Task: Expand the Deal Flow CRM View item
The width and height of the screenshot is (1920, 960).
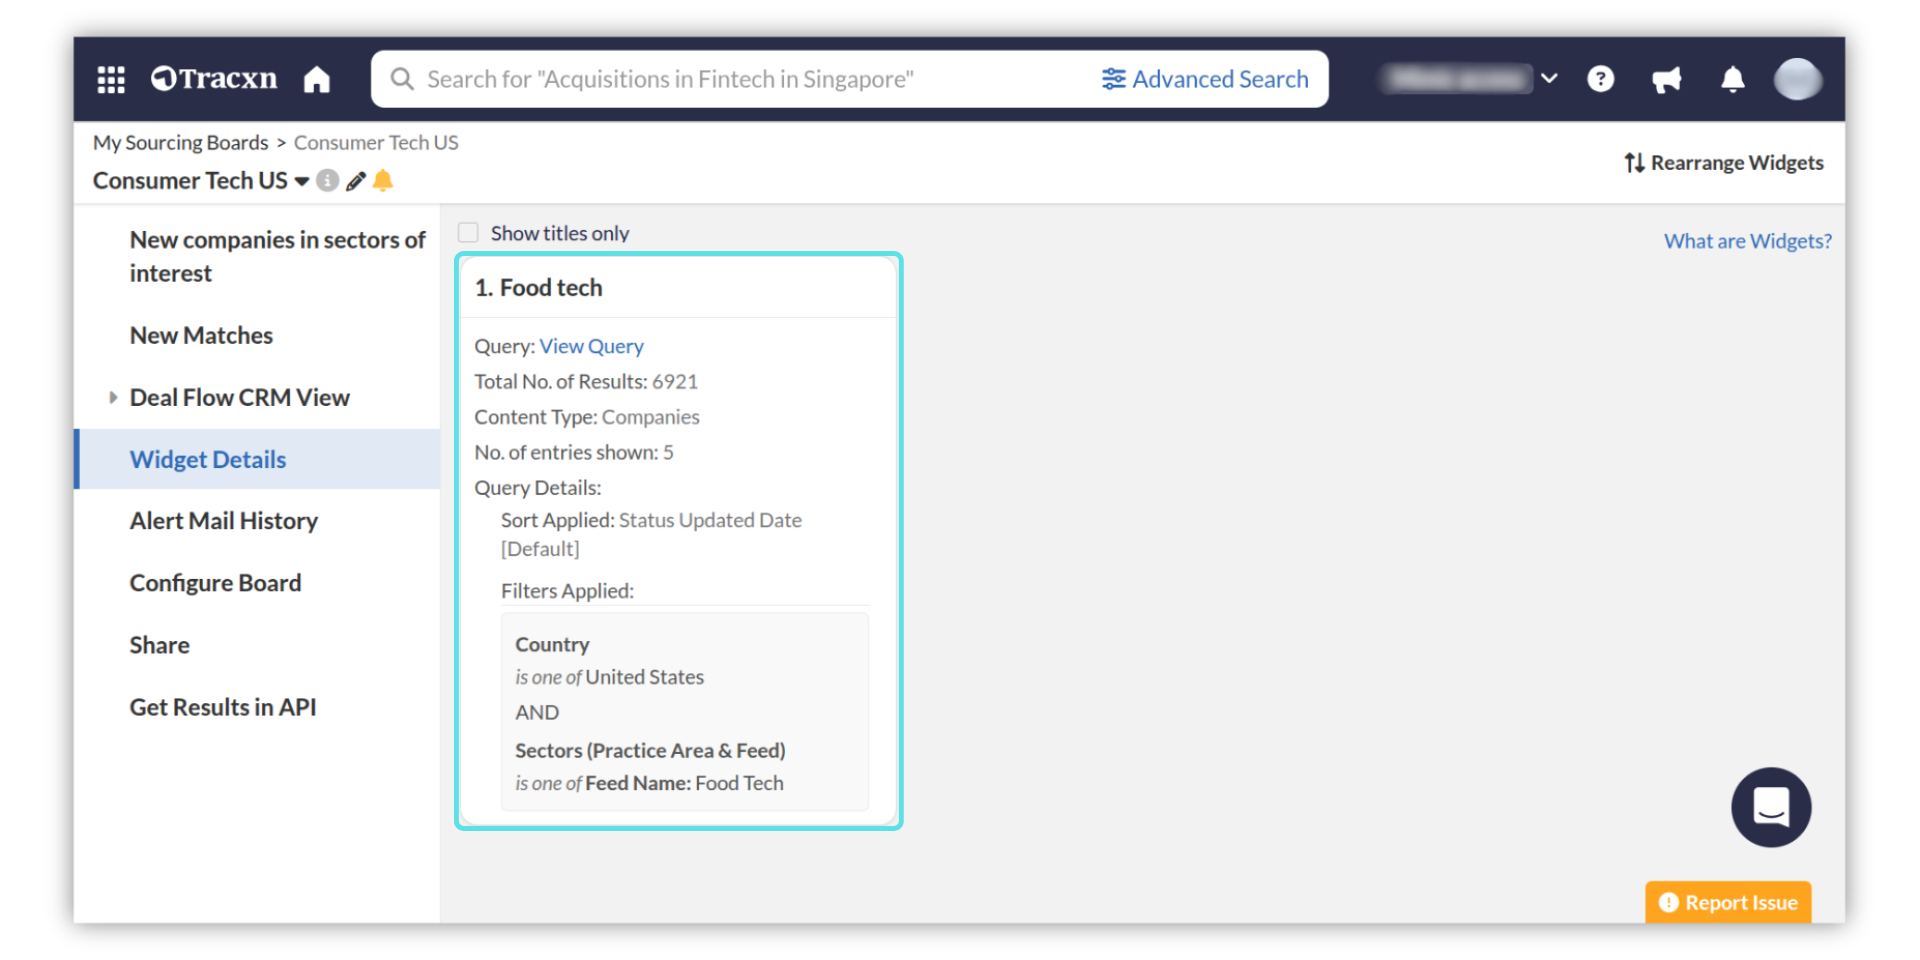Action: coord(113,397)
